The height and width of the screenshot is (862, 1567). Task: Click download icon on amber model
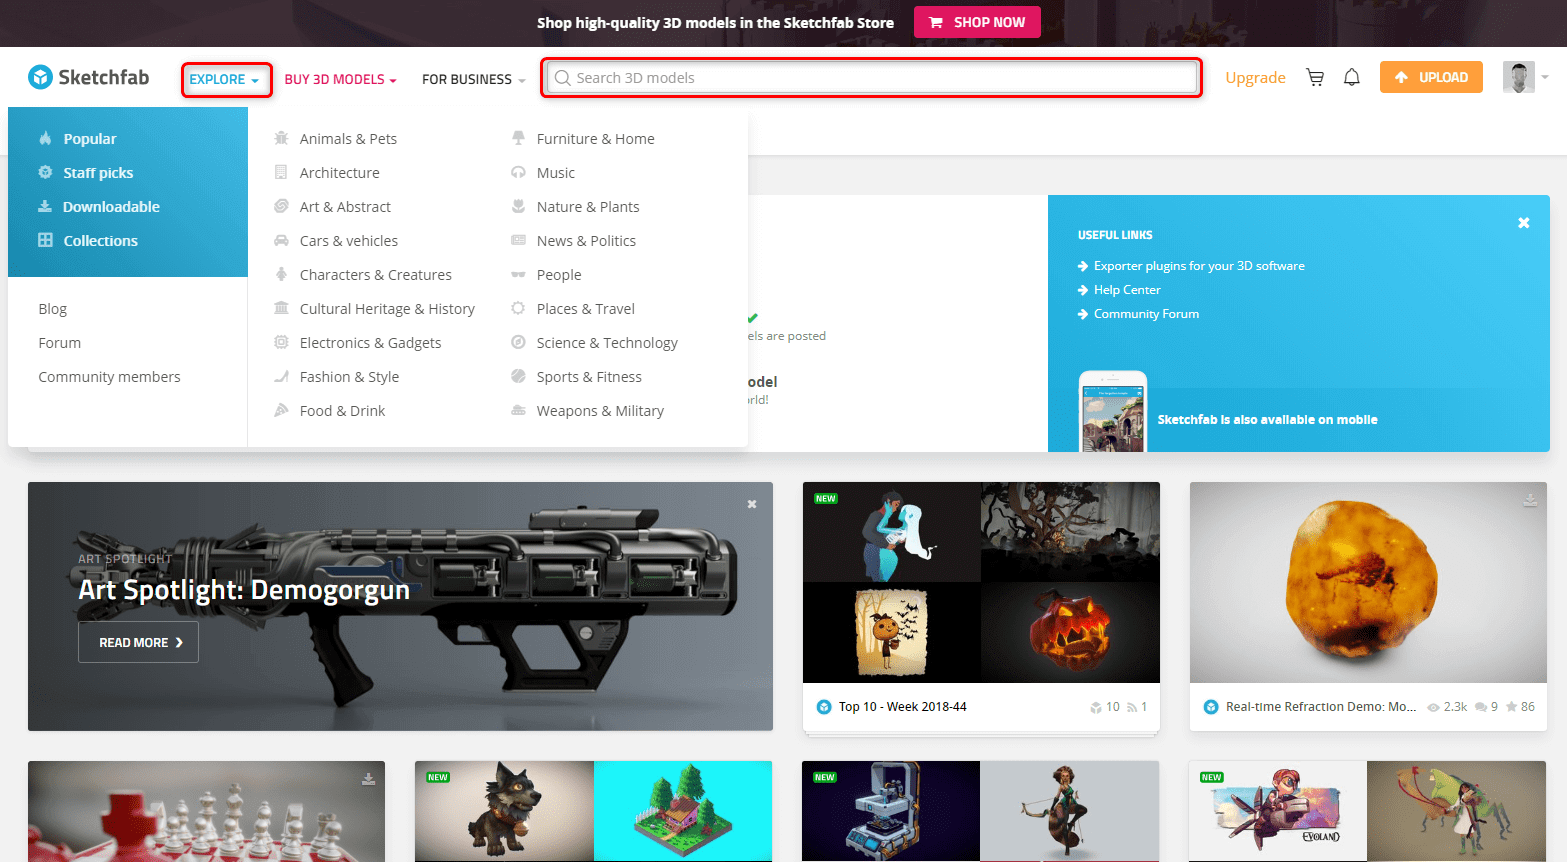coord(1530,499)
